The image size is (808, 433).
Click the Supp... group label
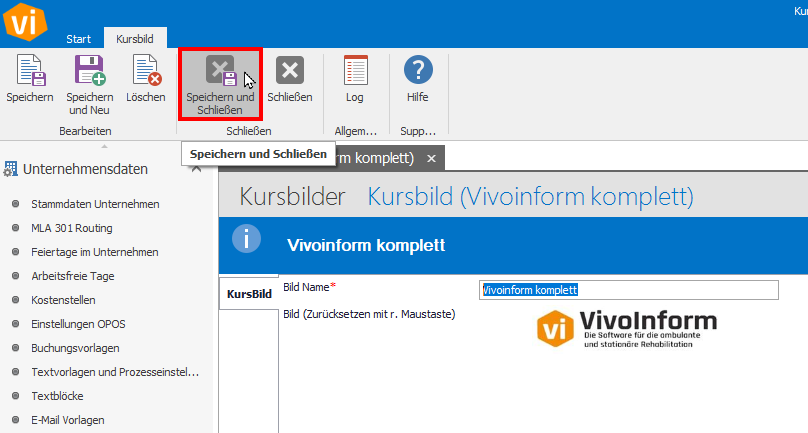tap(418, 131)
